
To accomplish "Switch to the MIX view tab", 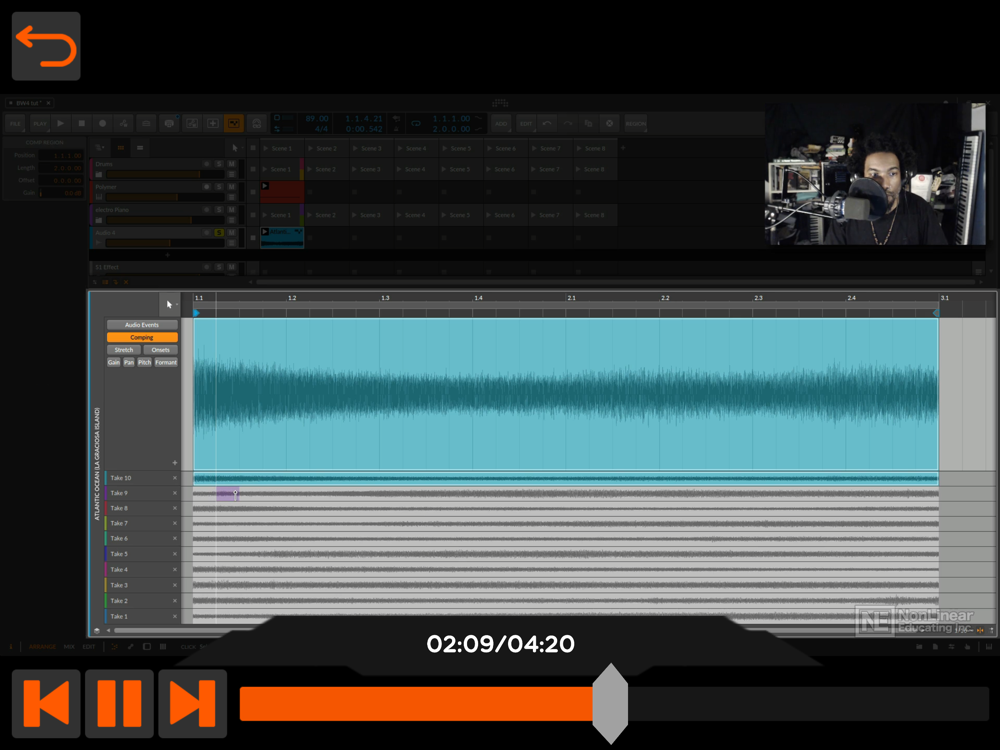I will click(69, 647).
